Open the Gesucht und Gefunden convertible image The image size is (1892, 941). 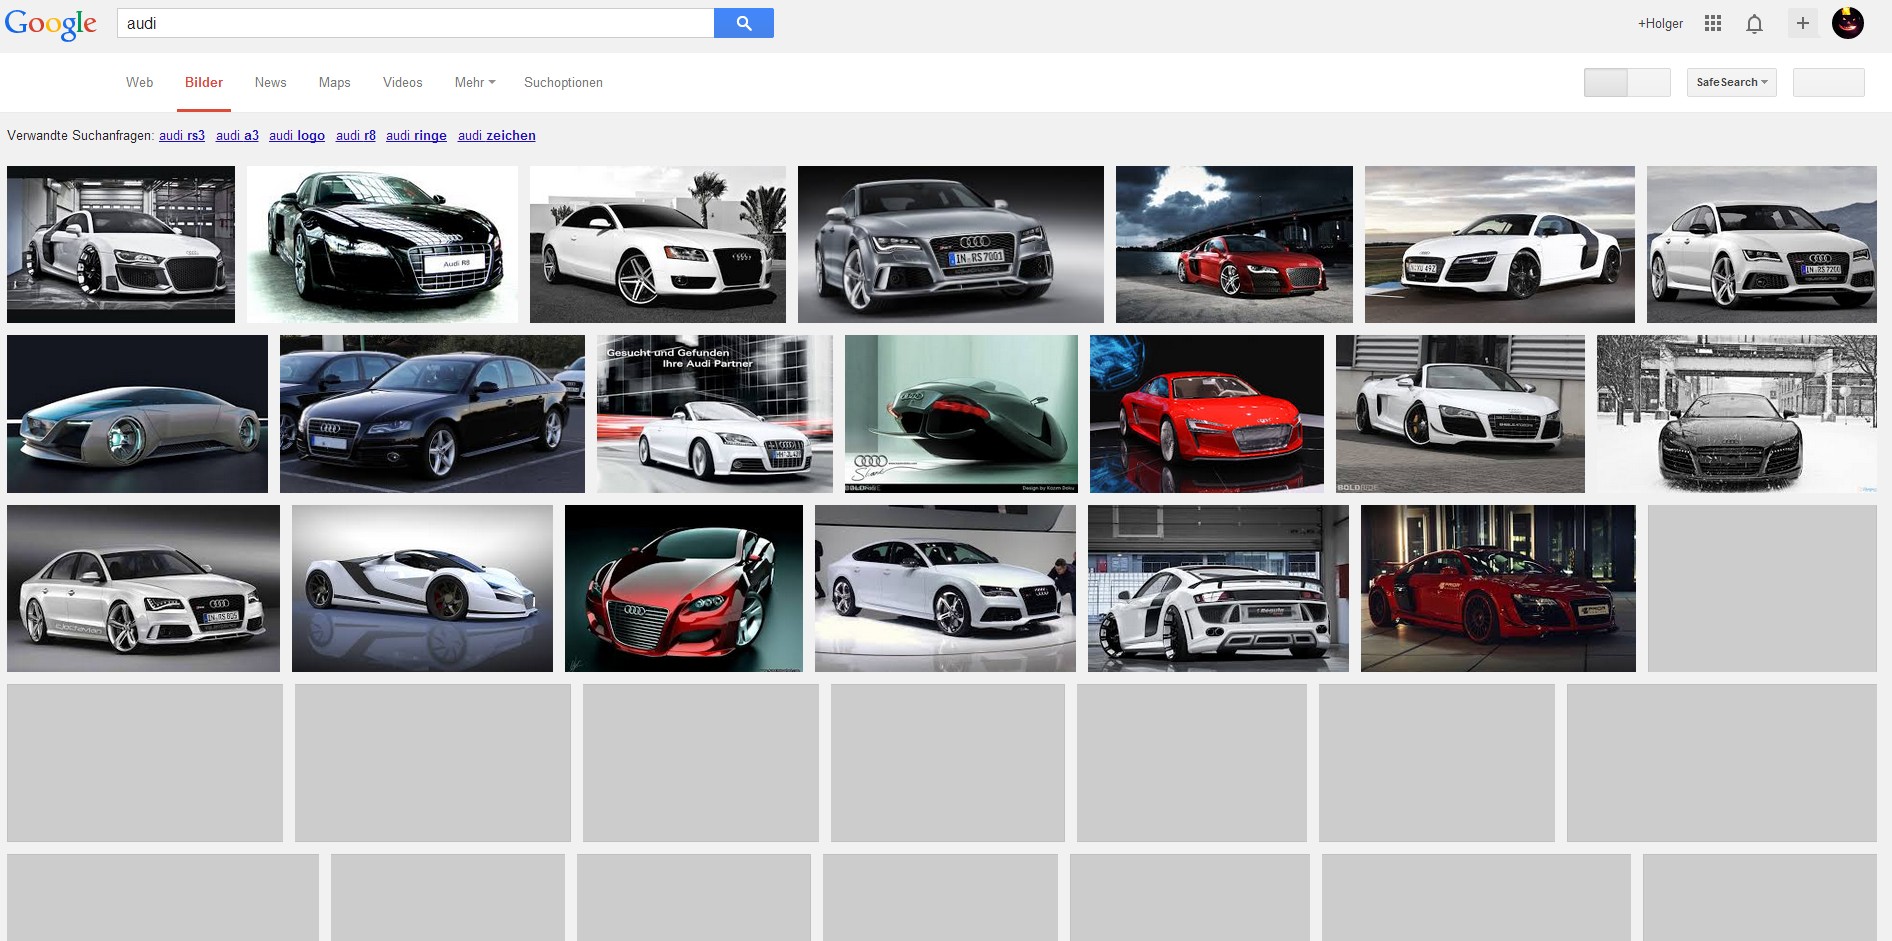tap(715, 414)
